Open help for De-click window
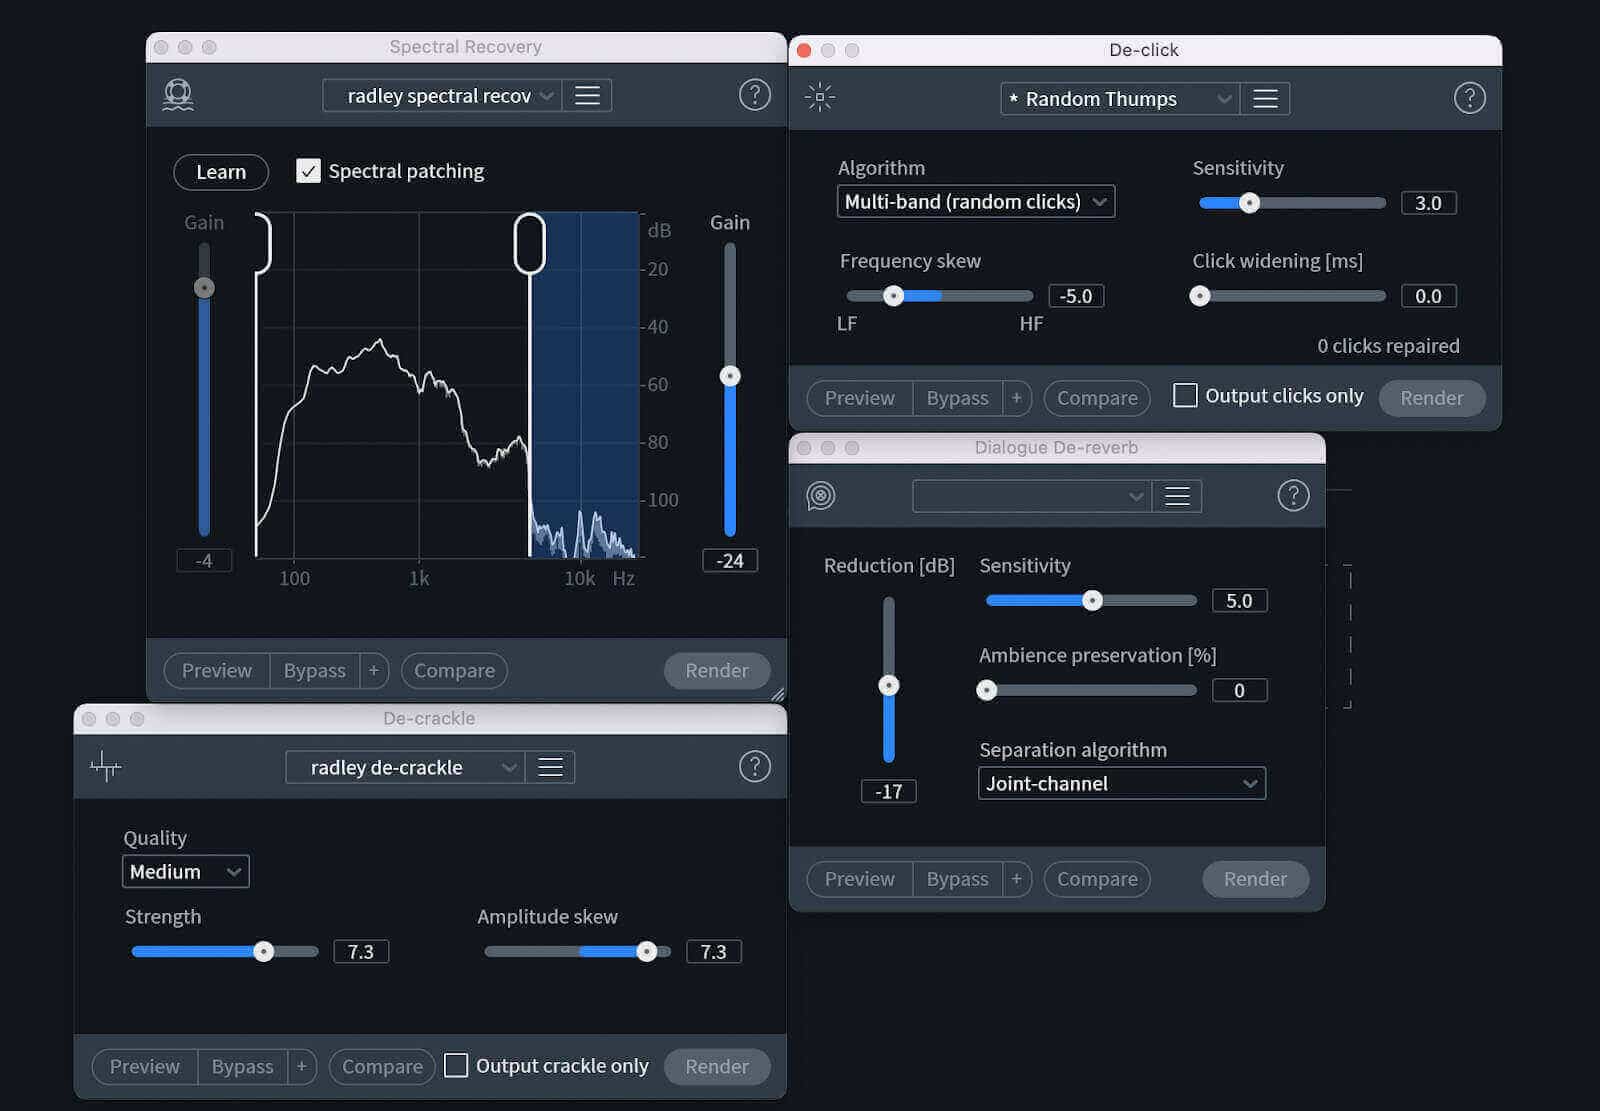 click(1469, 98)
